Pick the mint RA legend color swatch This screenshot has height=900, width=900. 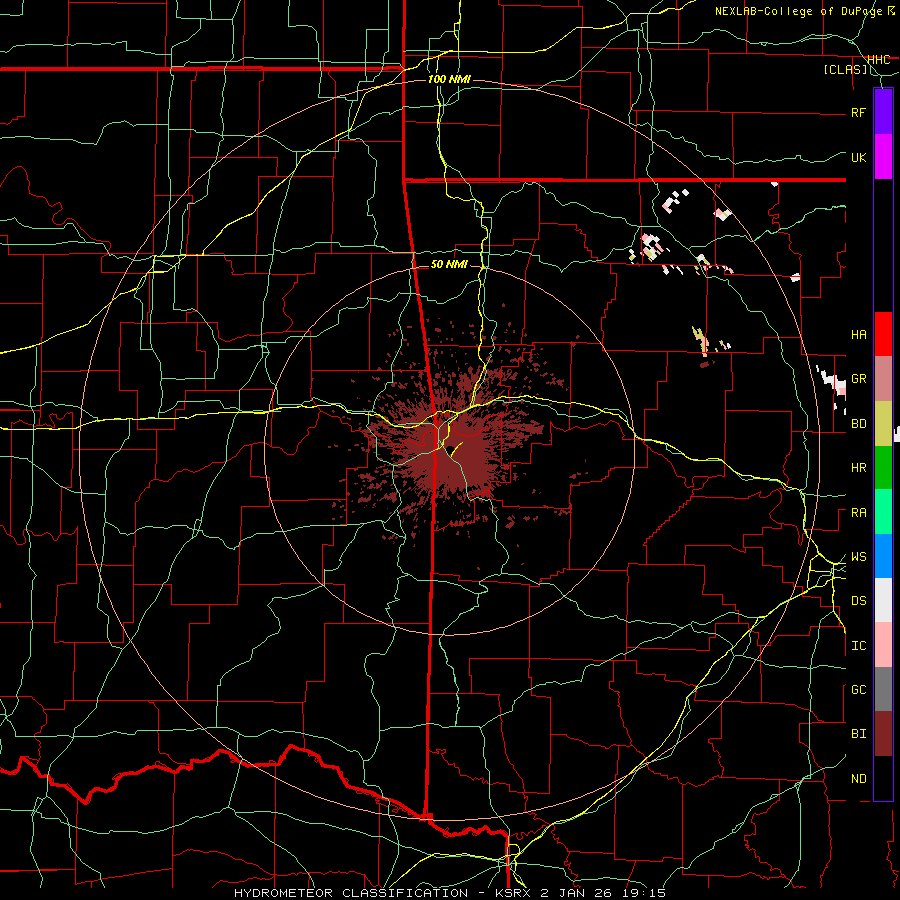[883, 512]
